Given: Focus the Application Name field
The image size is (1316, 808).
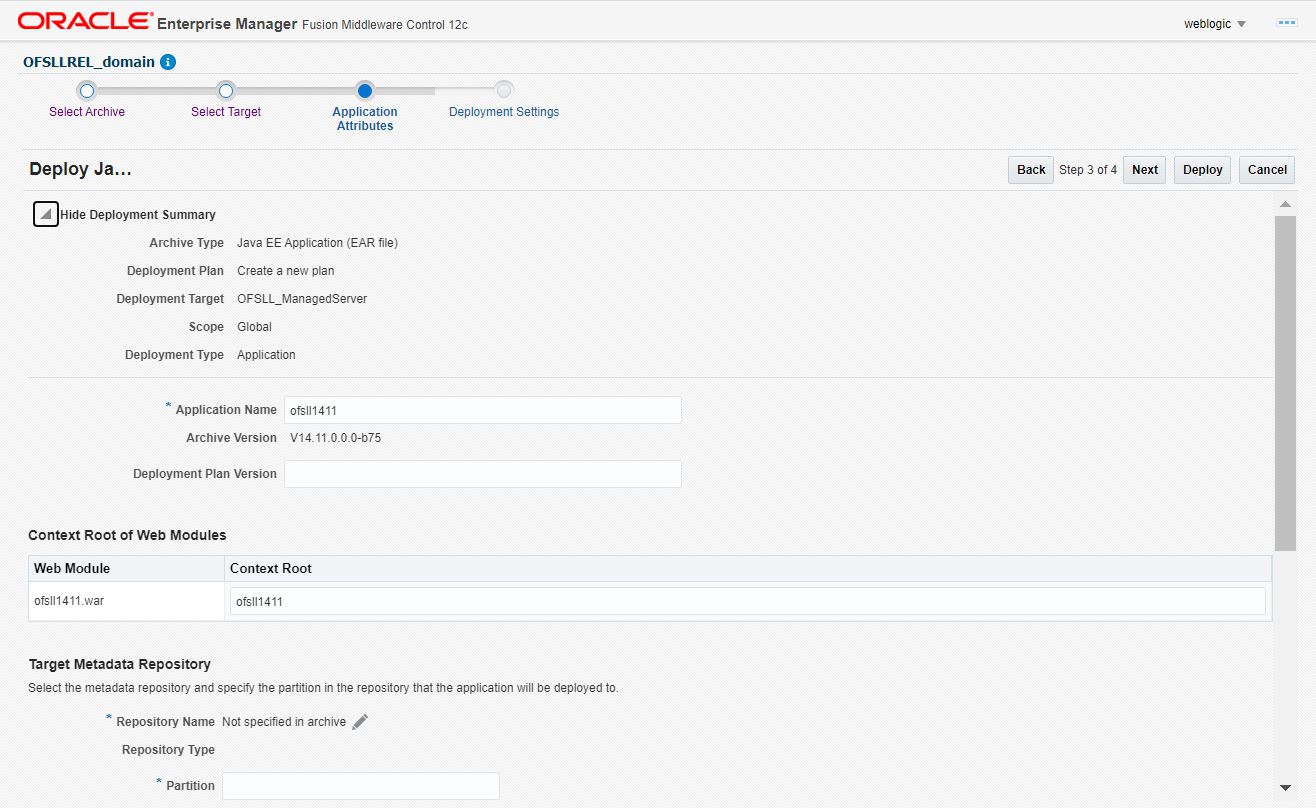Looking at the screenshot, I should (x=483, y=410).
